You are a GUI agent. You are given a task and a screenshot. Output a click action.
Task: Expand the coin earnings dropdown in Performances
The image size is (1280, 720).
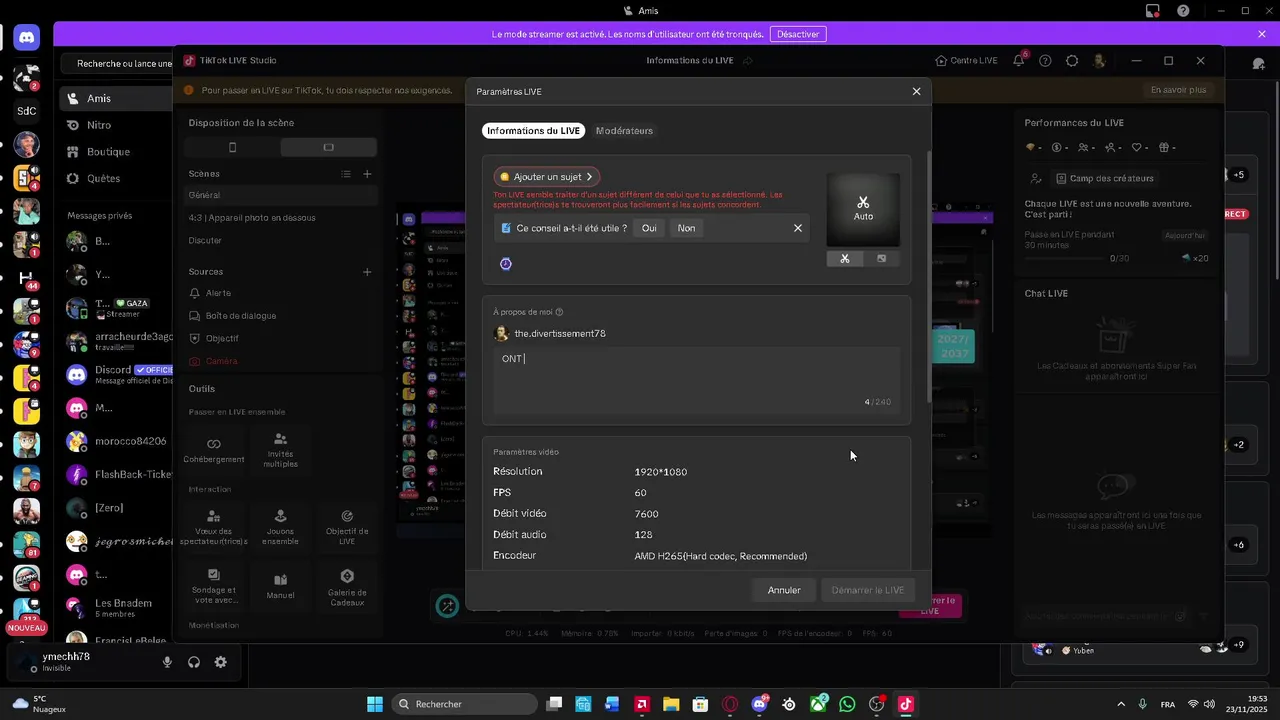click(1061, 148)
